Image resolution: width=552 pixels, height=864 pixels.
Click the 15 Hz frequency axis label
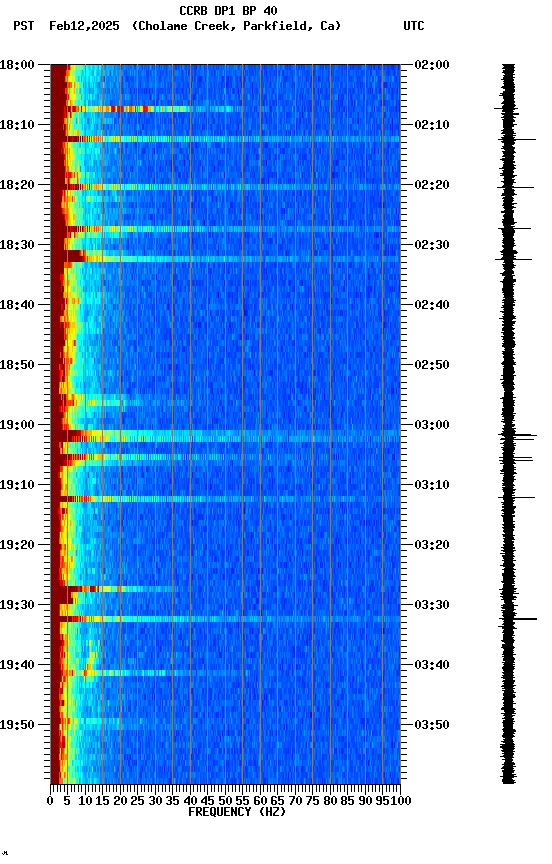[103, 801]
